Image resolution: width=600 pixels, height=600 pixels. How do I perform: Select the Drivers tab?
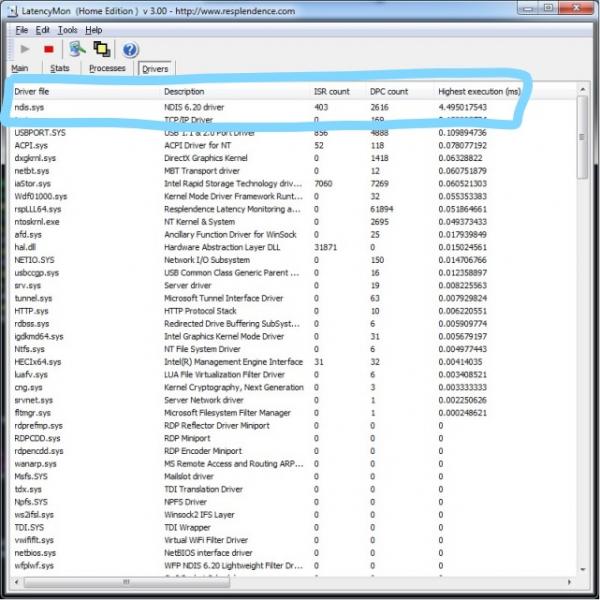[155, 68]
